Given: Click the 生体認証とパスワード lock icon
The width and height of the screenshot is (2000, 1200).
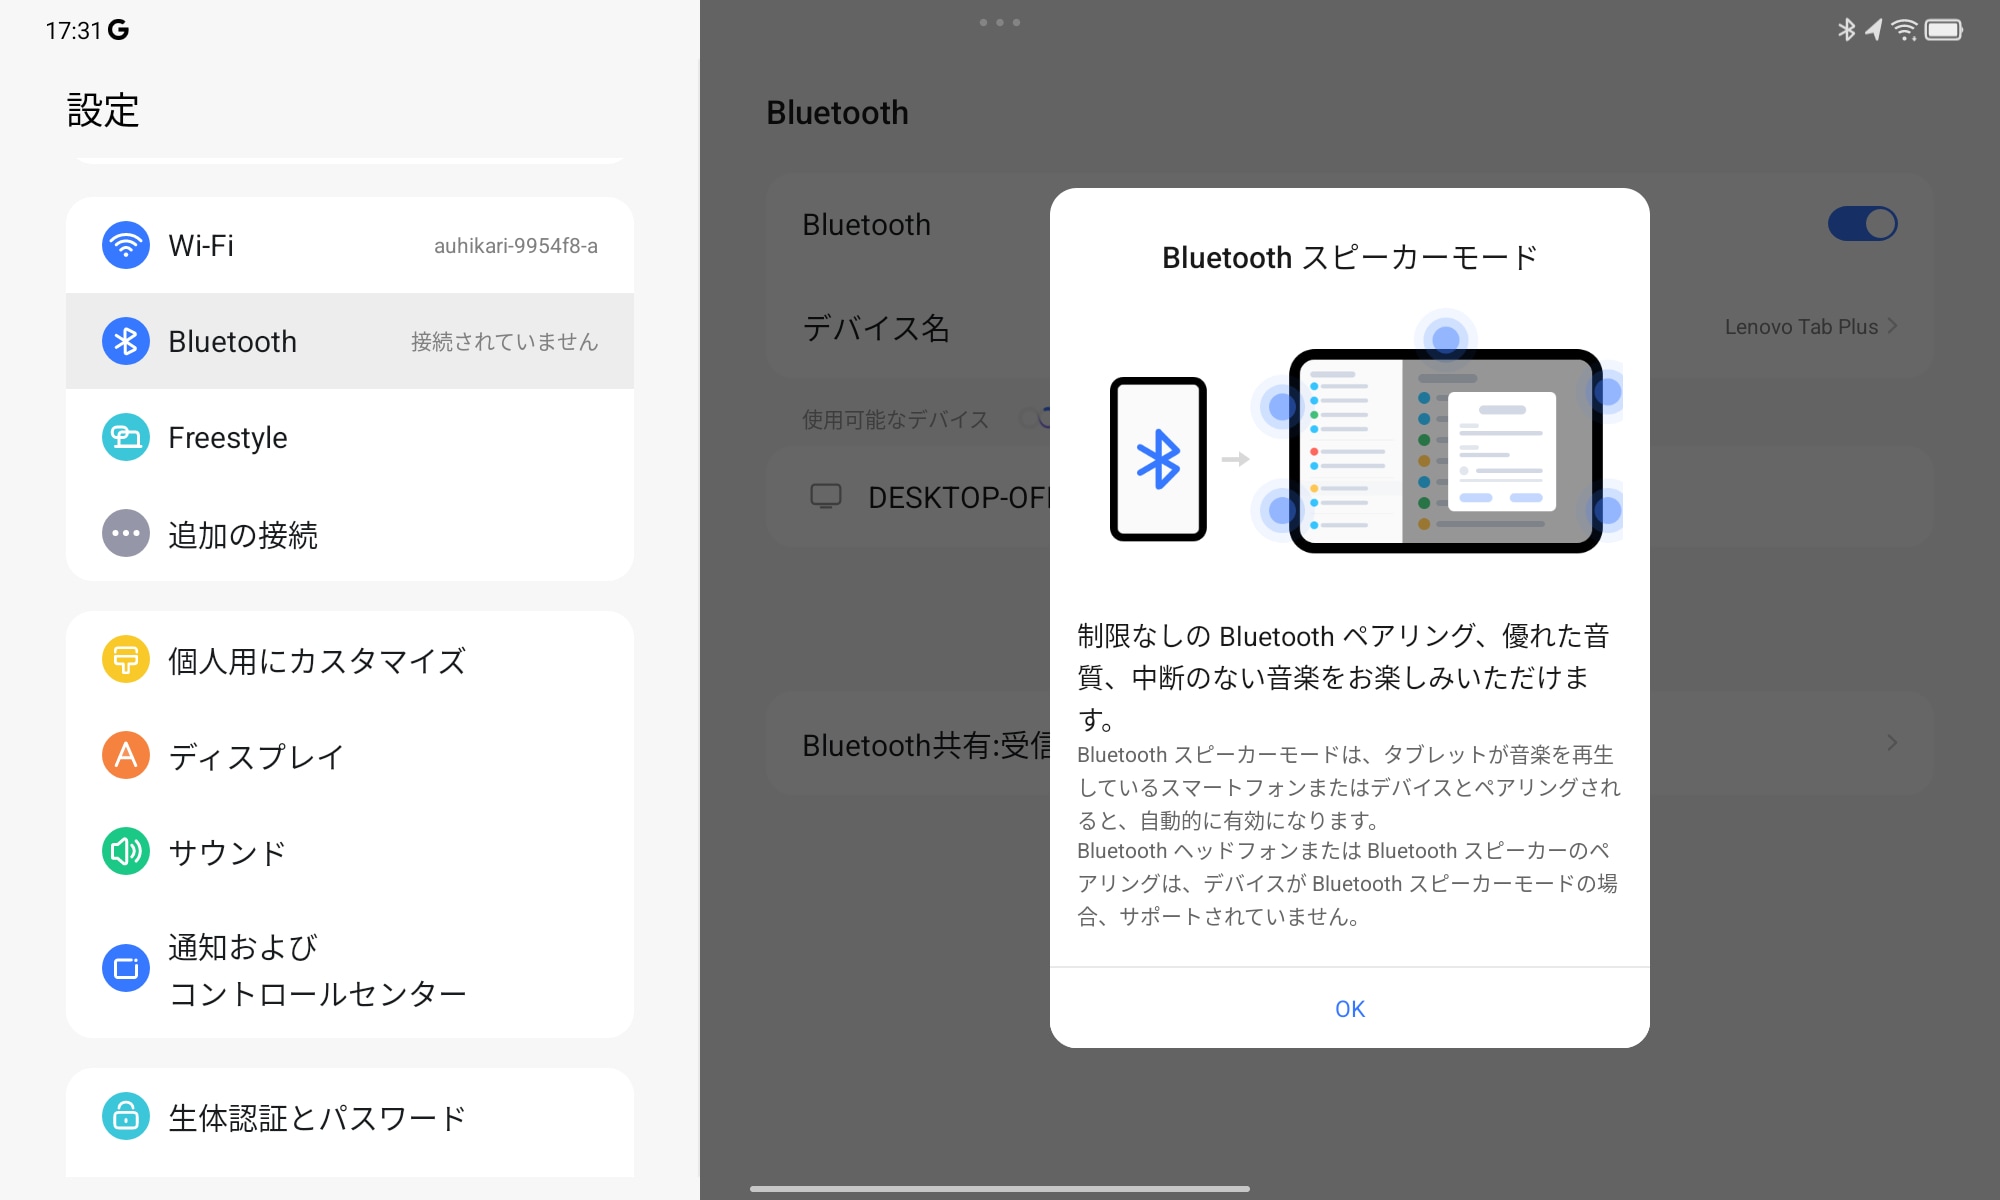Looking at the screenshot, I should 126,1116.
